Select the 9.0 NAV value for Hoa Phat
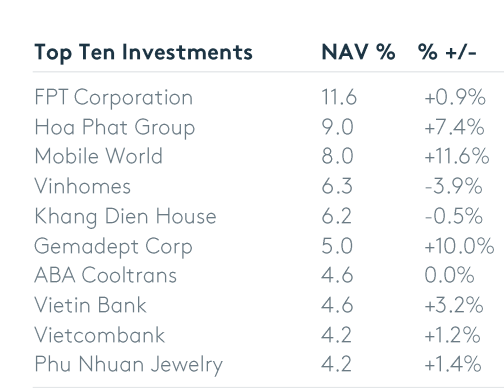504x388 pixels. point(337,127)
